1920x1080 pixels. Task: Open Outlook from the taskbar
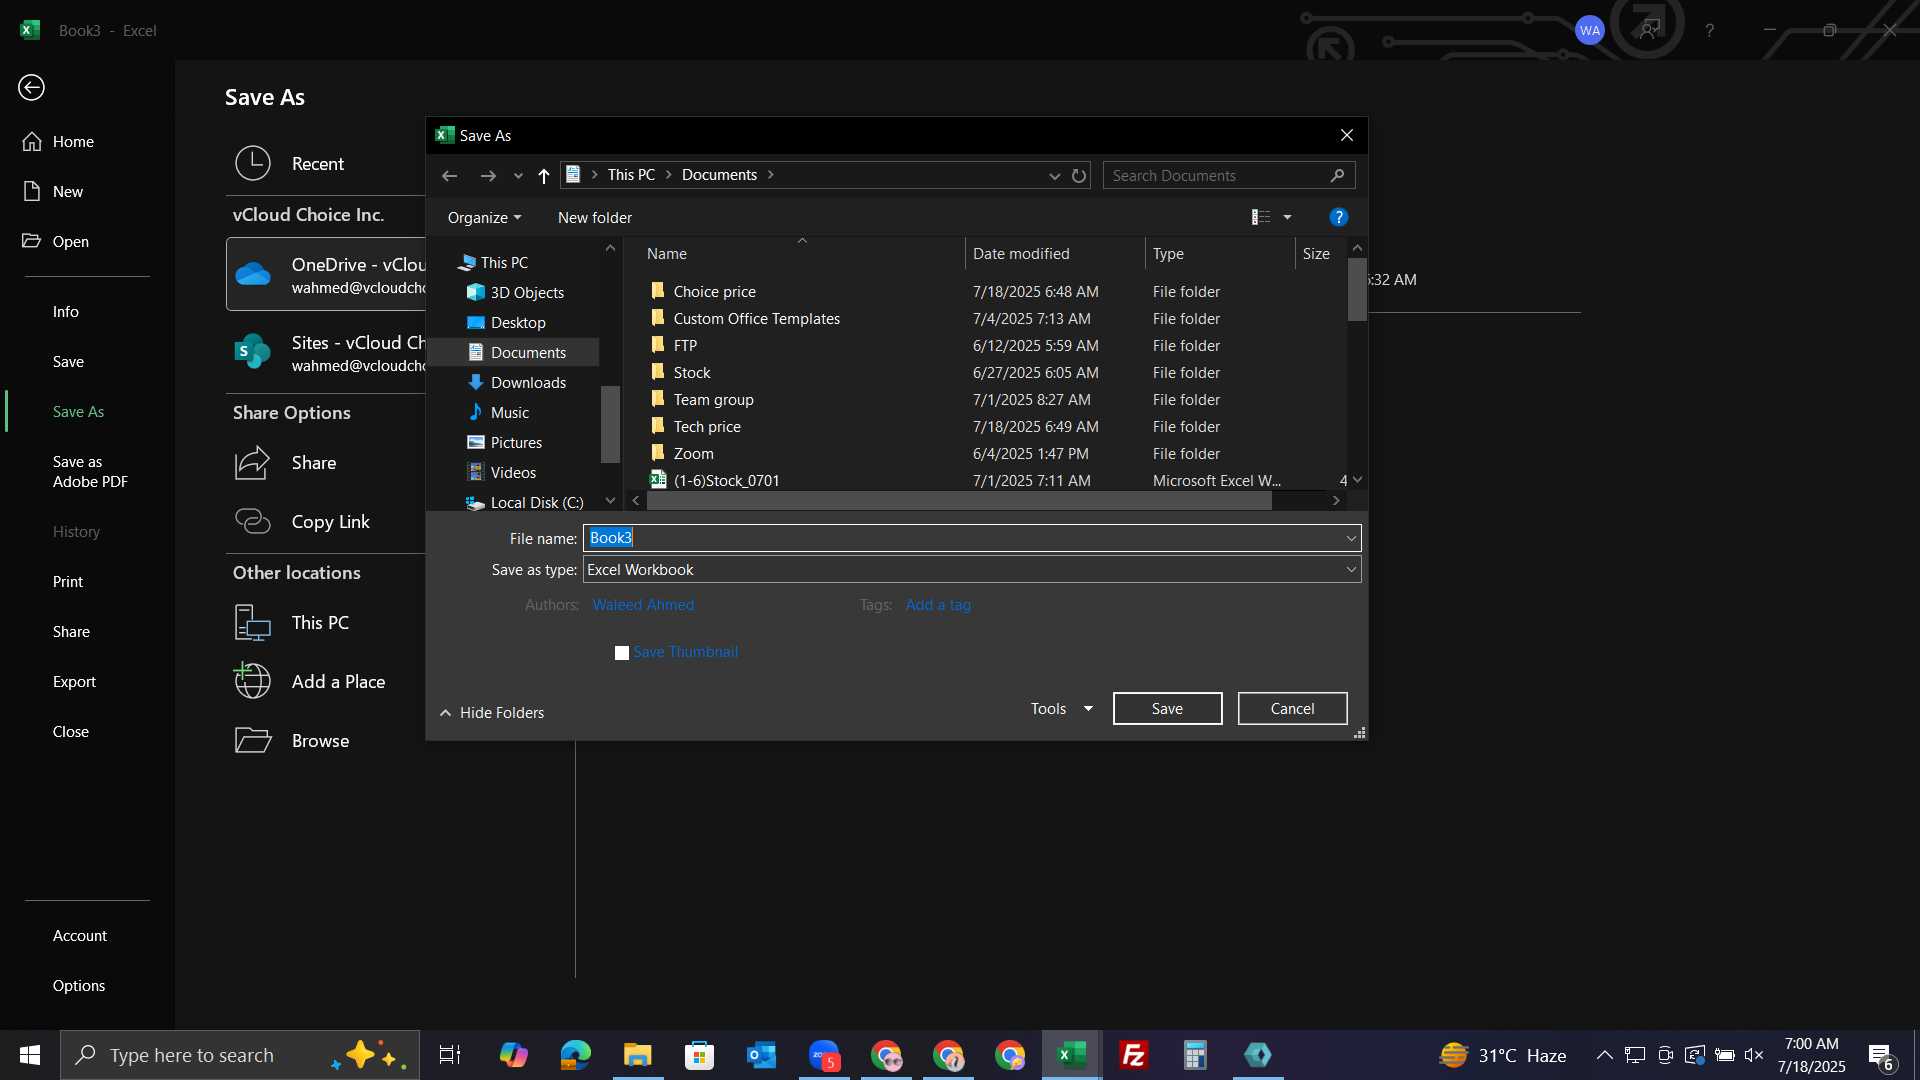pyautogui.click(x=761, y=1055)
